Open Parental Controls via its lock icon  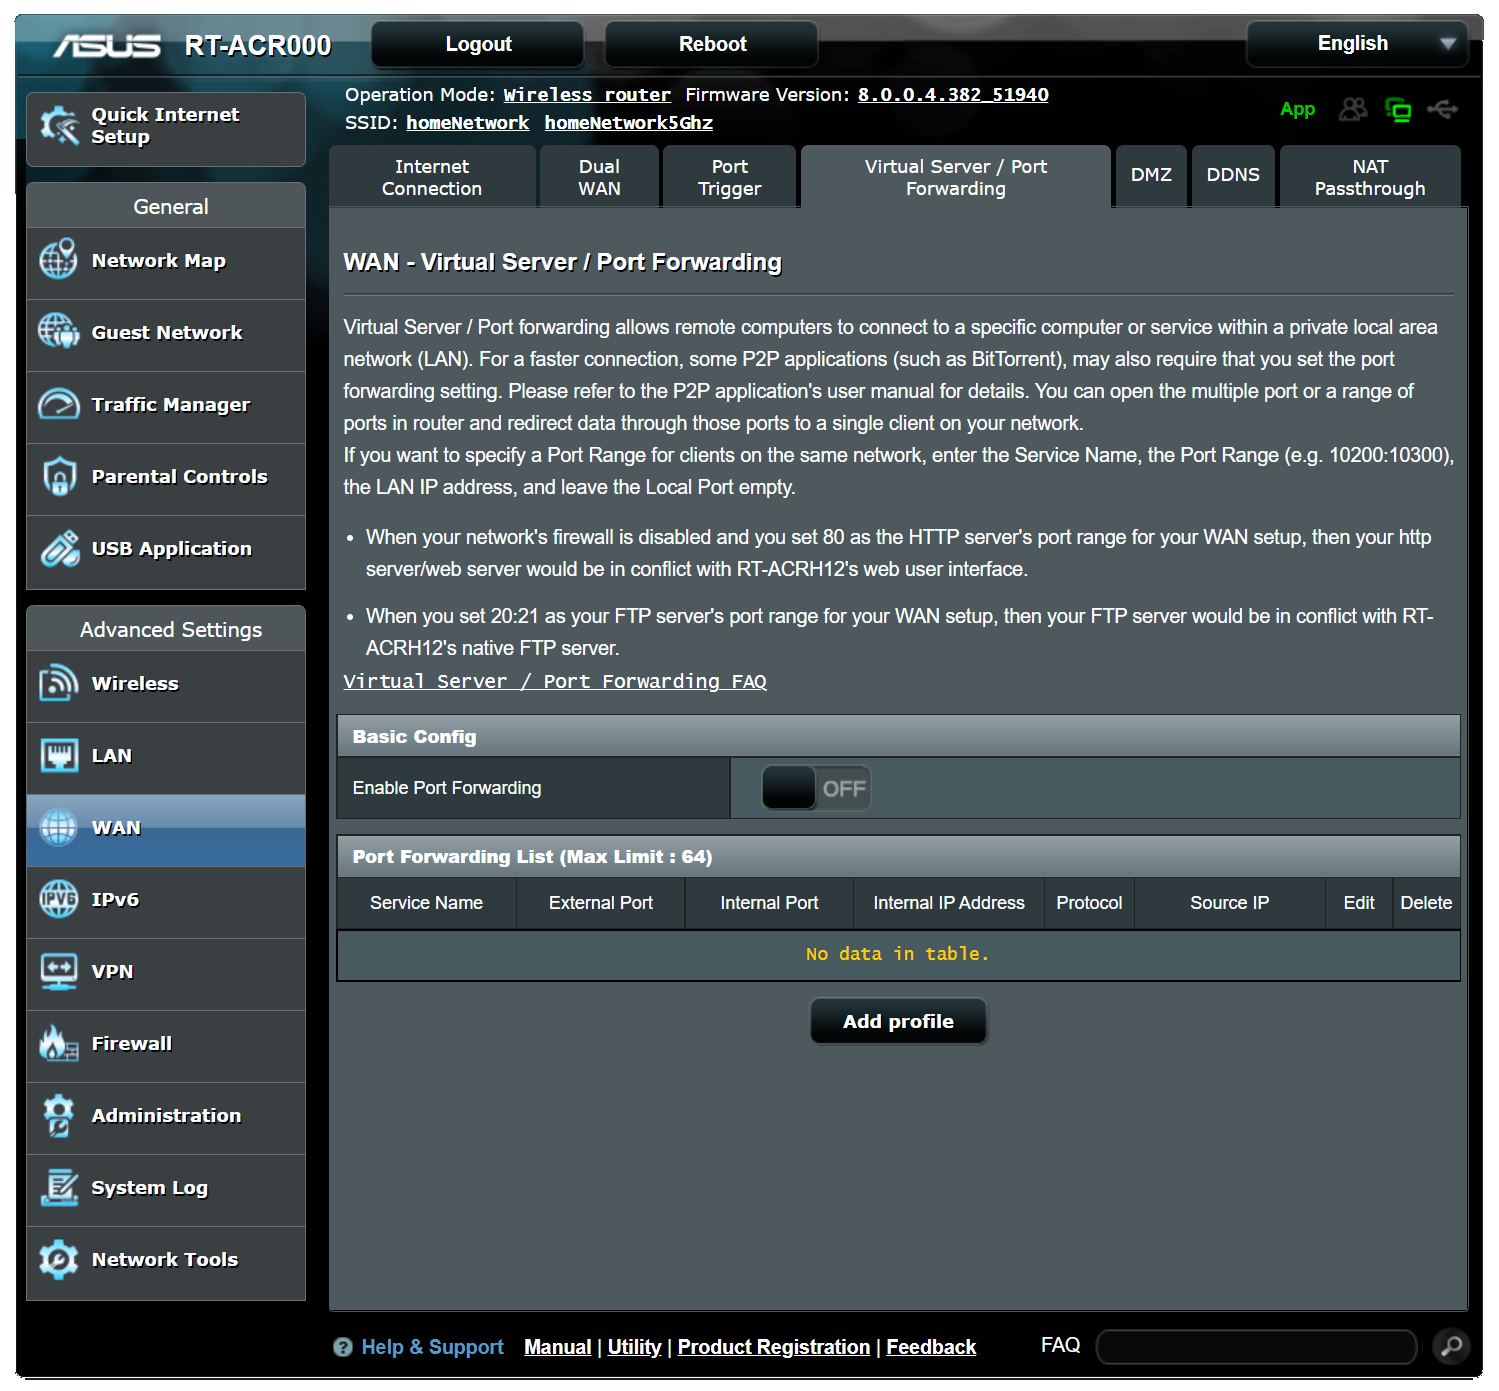click(x=58, y=476)
